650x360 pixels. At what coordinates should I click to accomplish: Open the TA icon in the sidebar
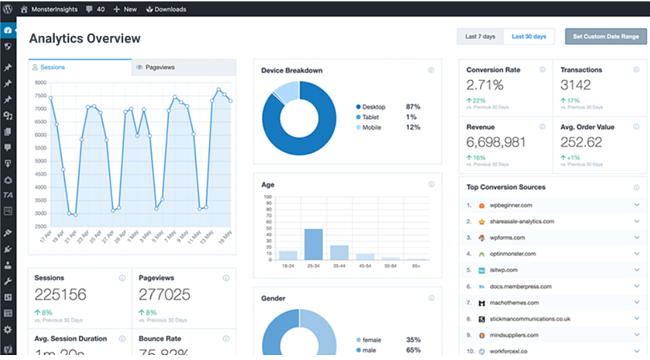click(7, 195)
